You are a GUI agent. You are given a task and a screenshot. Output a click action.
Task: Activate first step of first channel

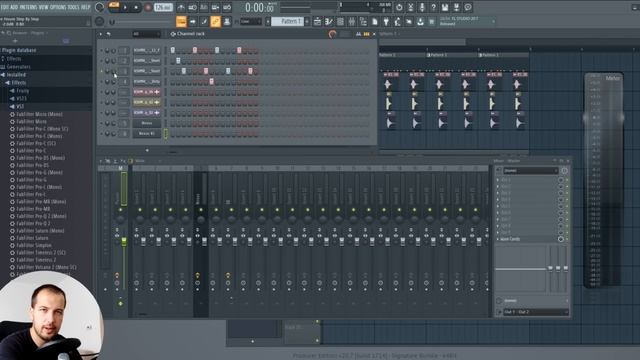tap(173, 50)
